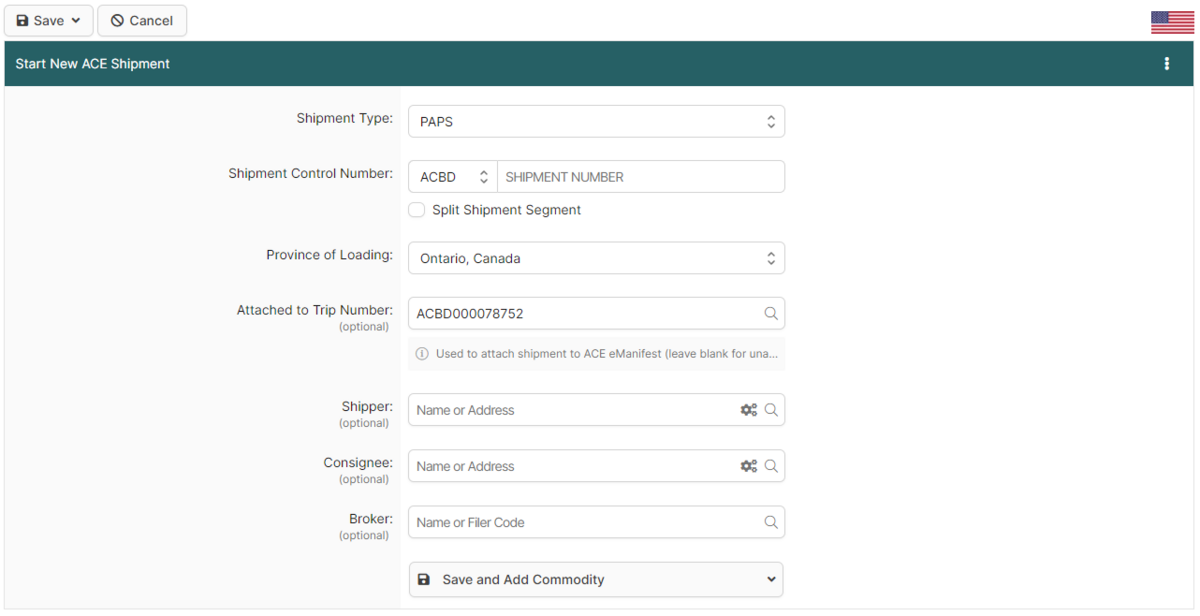Click the search icon in Consignee field
Image resolution: width=1200 pixels, height=616 pixels.
tap(771, 466)
